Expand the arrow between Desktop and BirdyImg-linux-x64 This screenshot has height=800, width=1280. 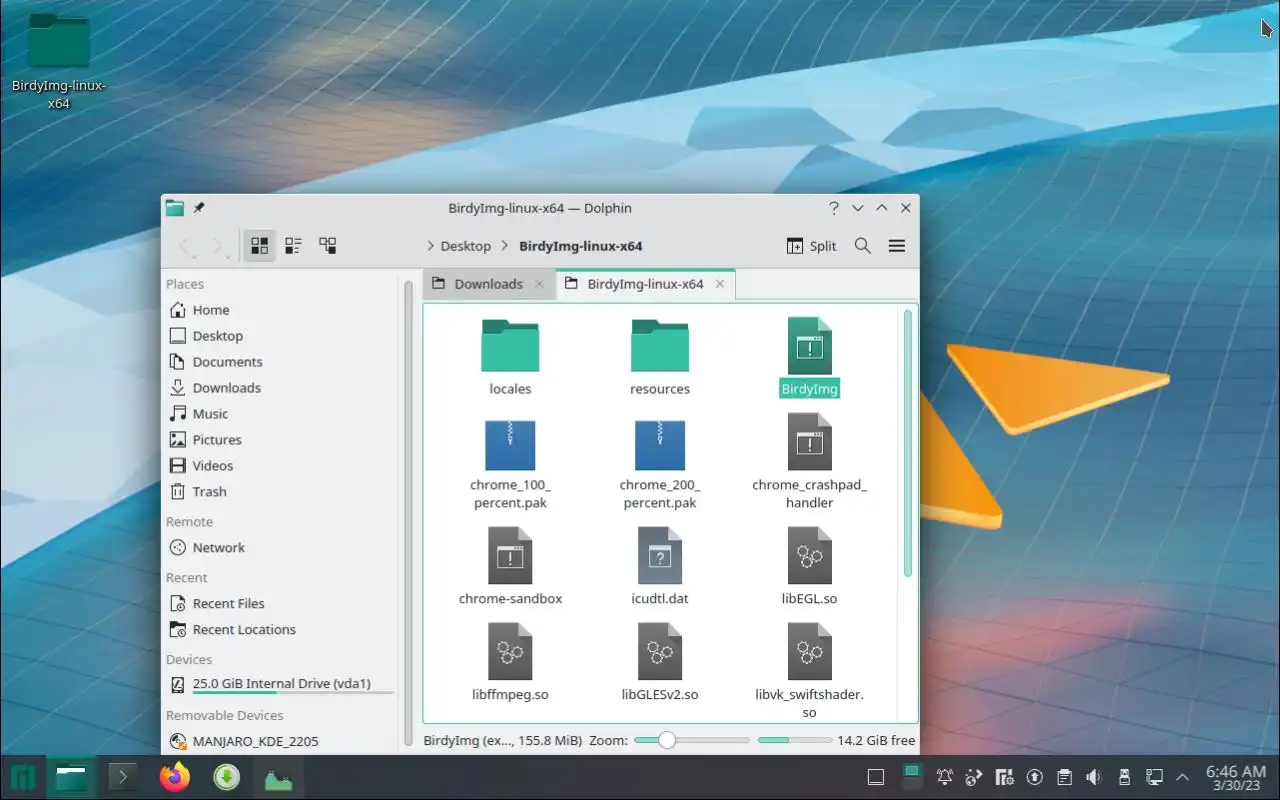coord(505,246)
